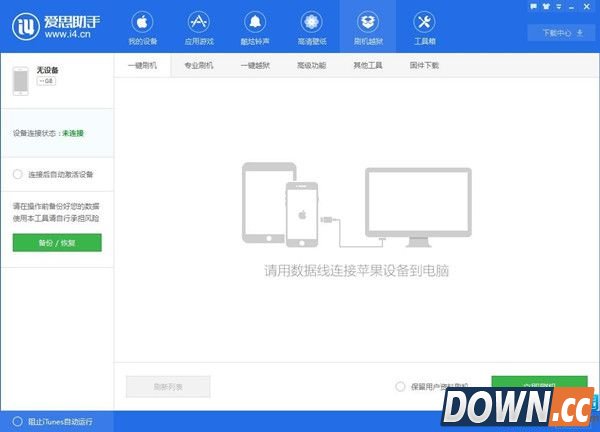Open 应用游戏 apps and games section
Image resolution: width=600 pixels, height=432 pixels.
click(x=199, y=28)
